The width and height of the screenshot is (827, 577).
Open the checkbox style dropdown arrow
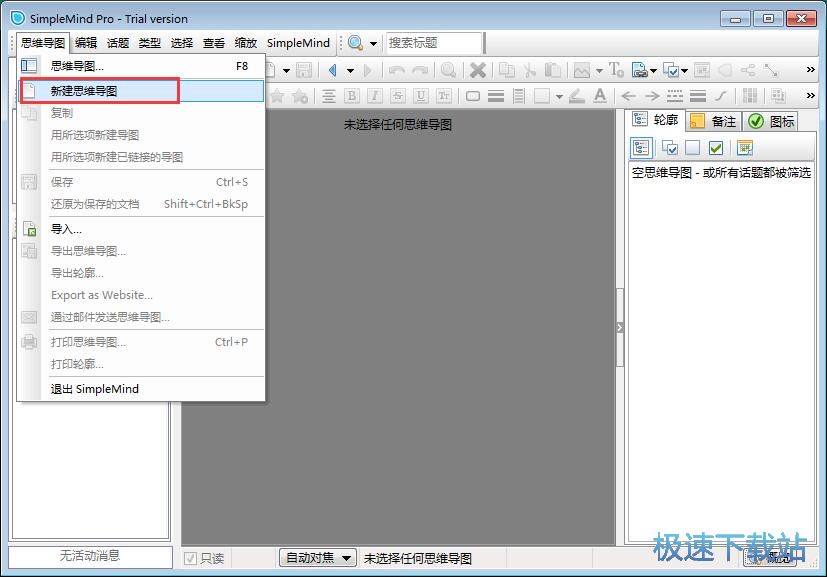click(x=685, y=70)
